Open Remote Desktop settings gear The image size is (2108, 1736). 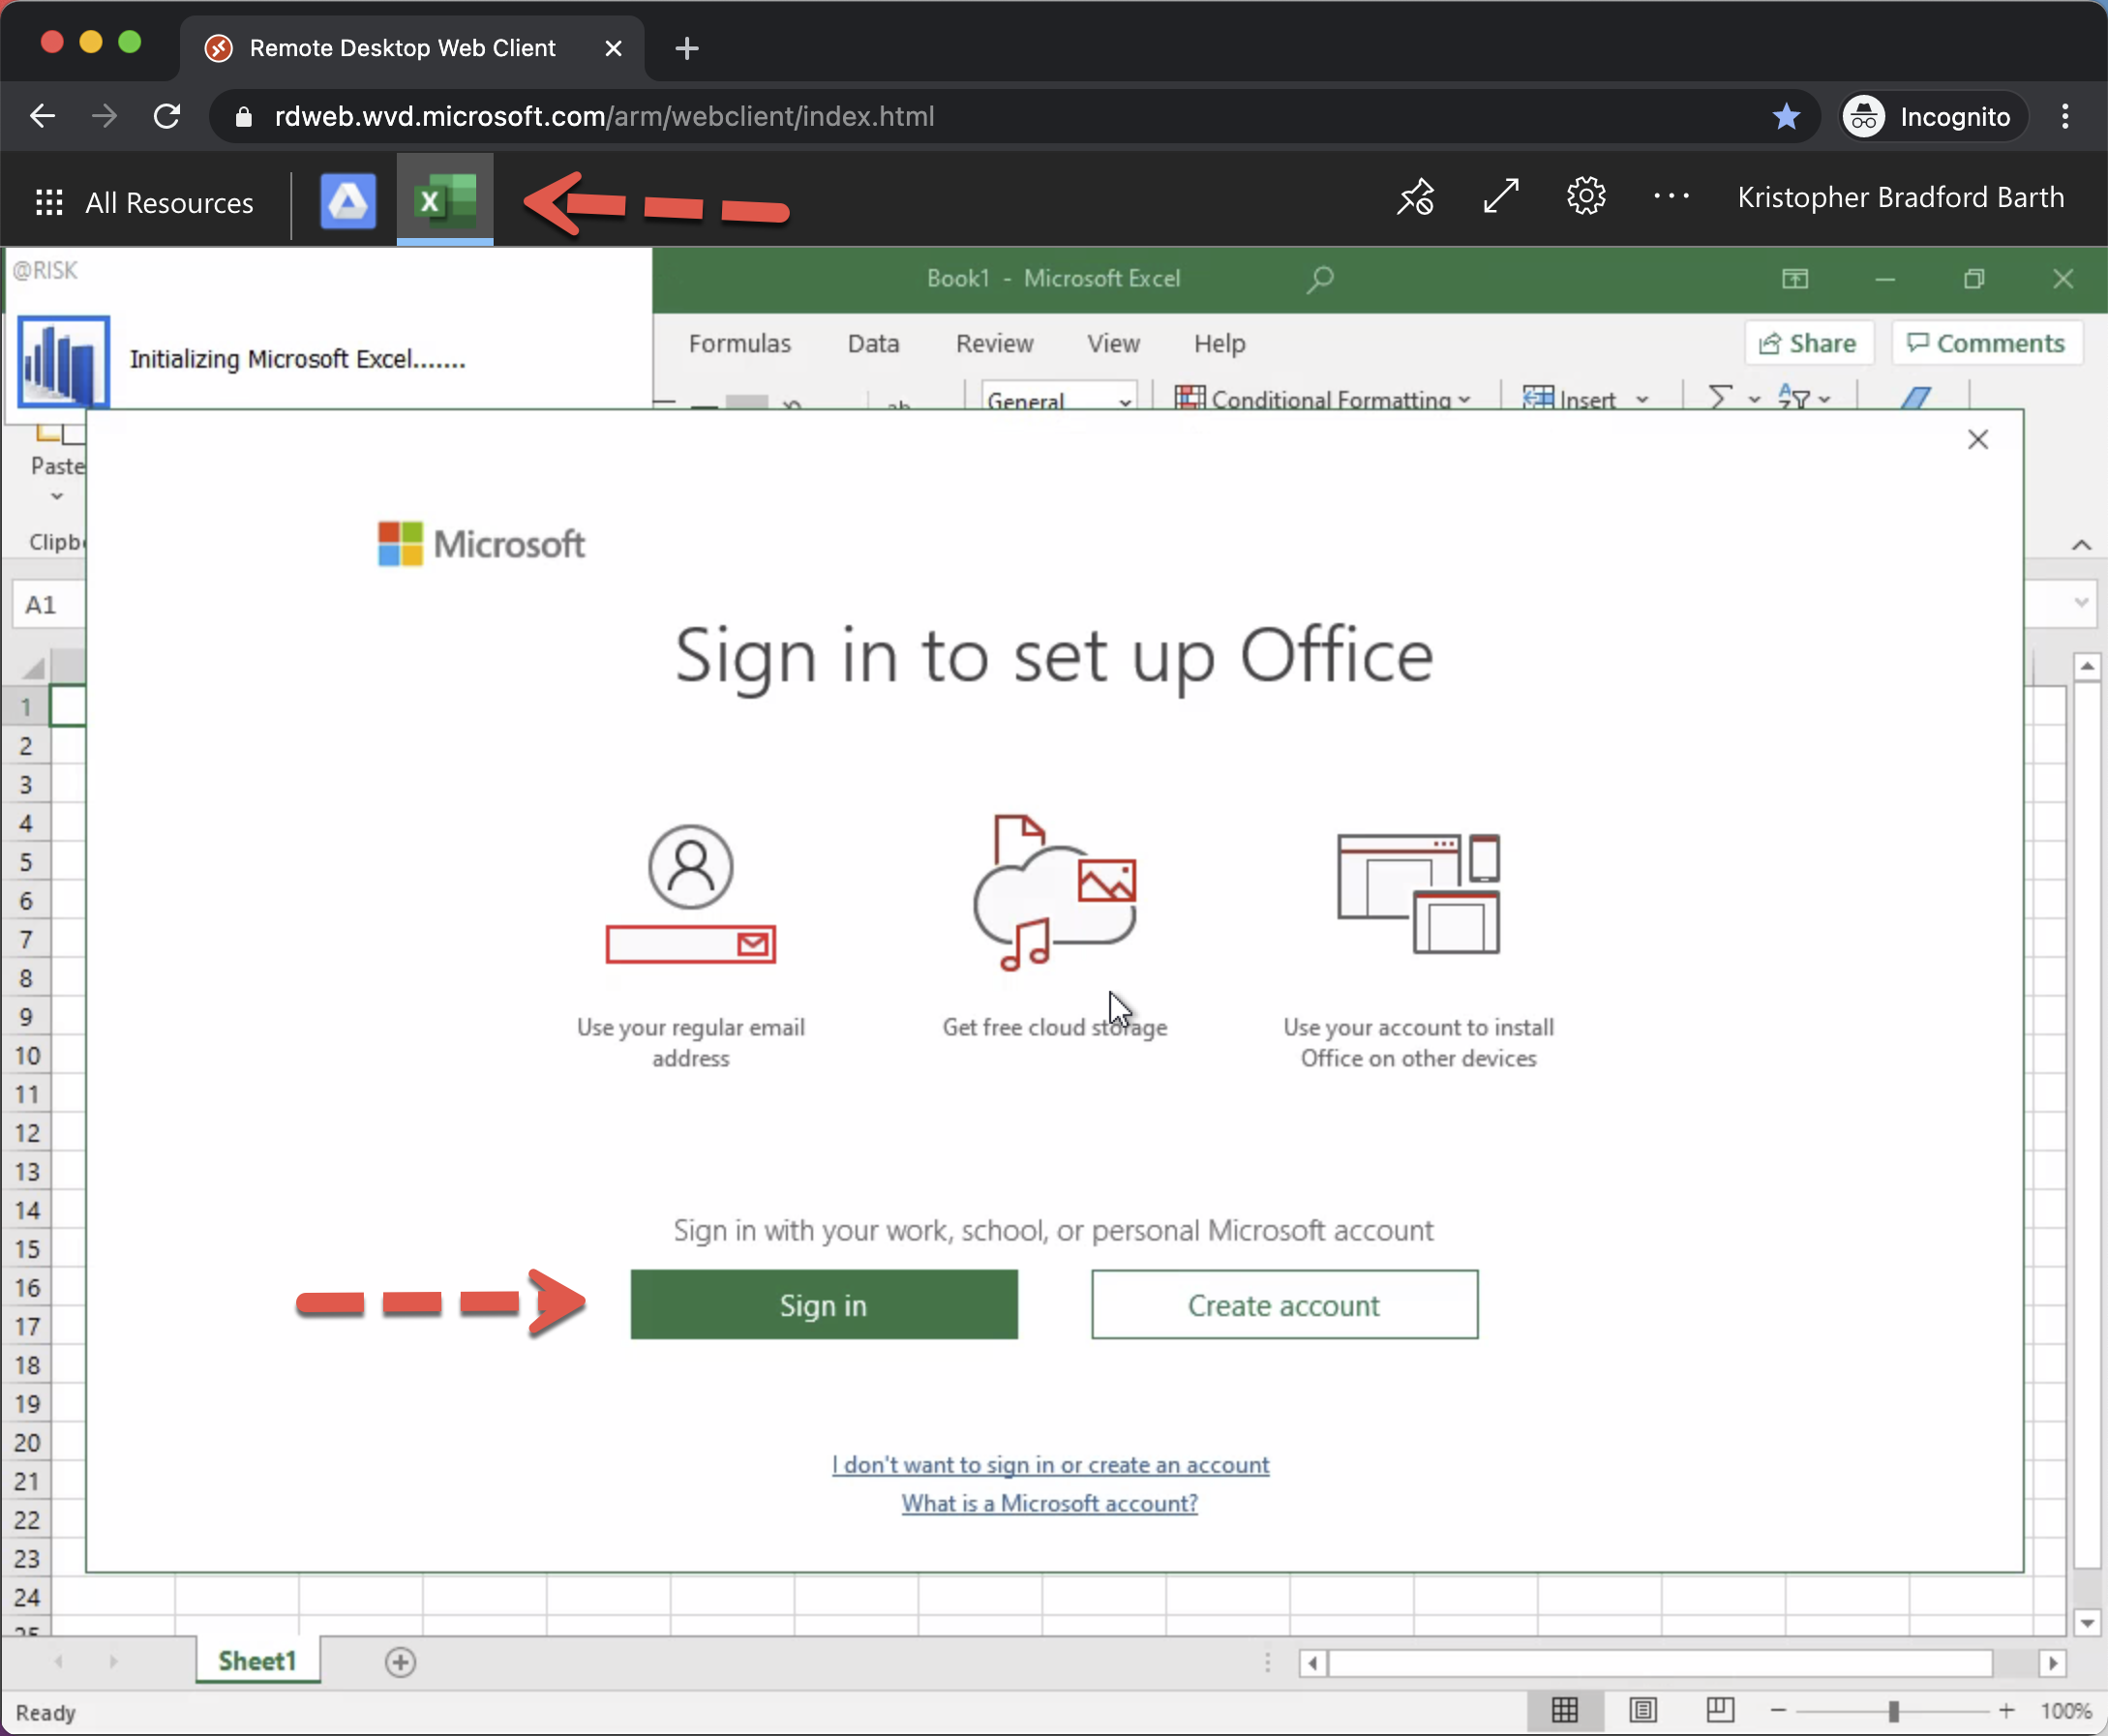(1586, 196)
